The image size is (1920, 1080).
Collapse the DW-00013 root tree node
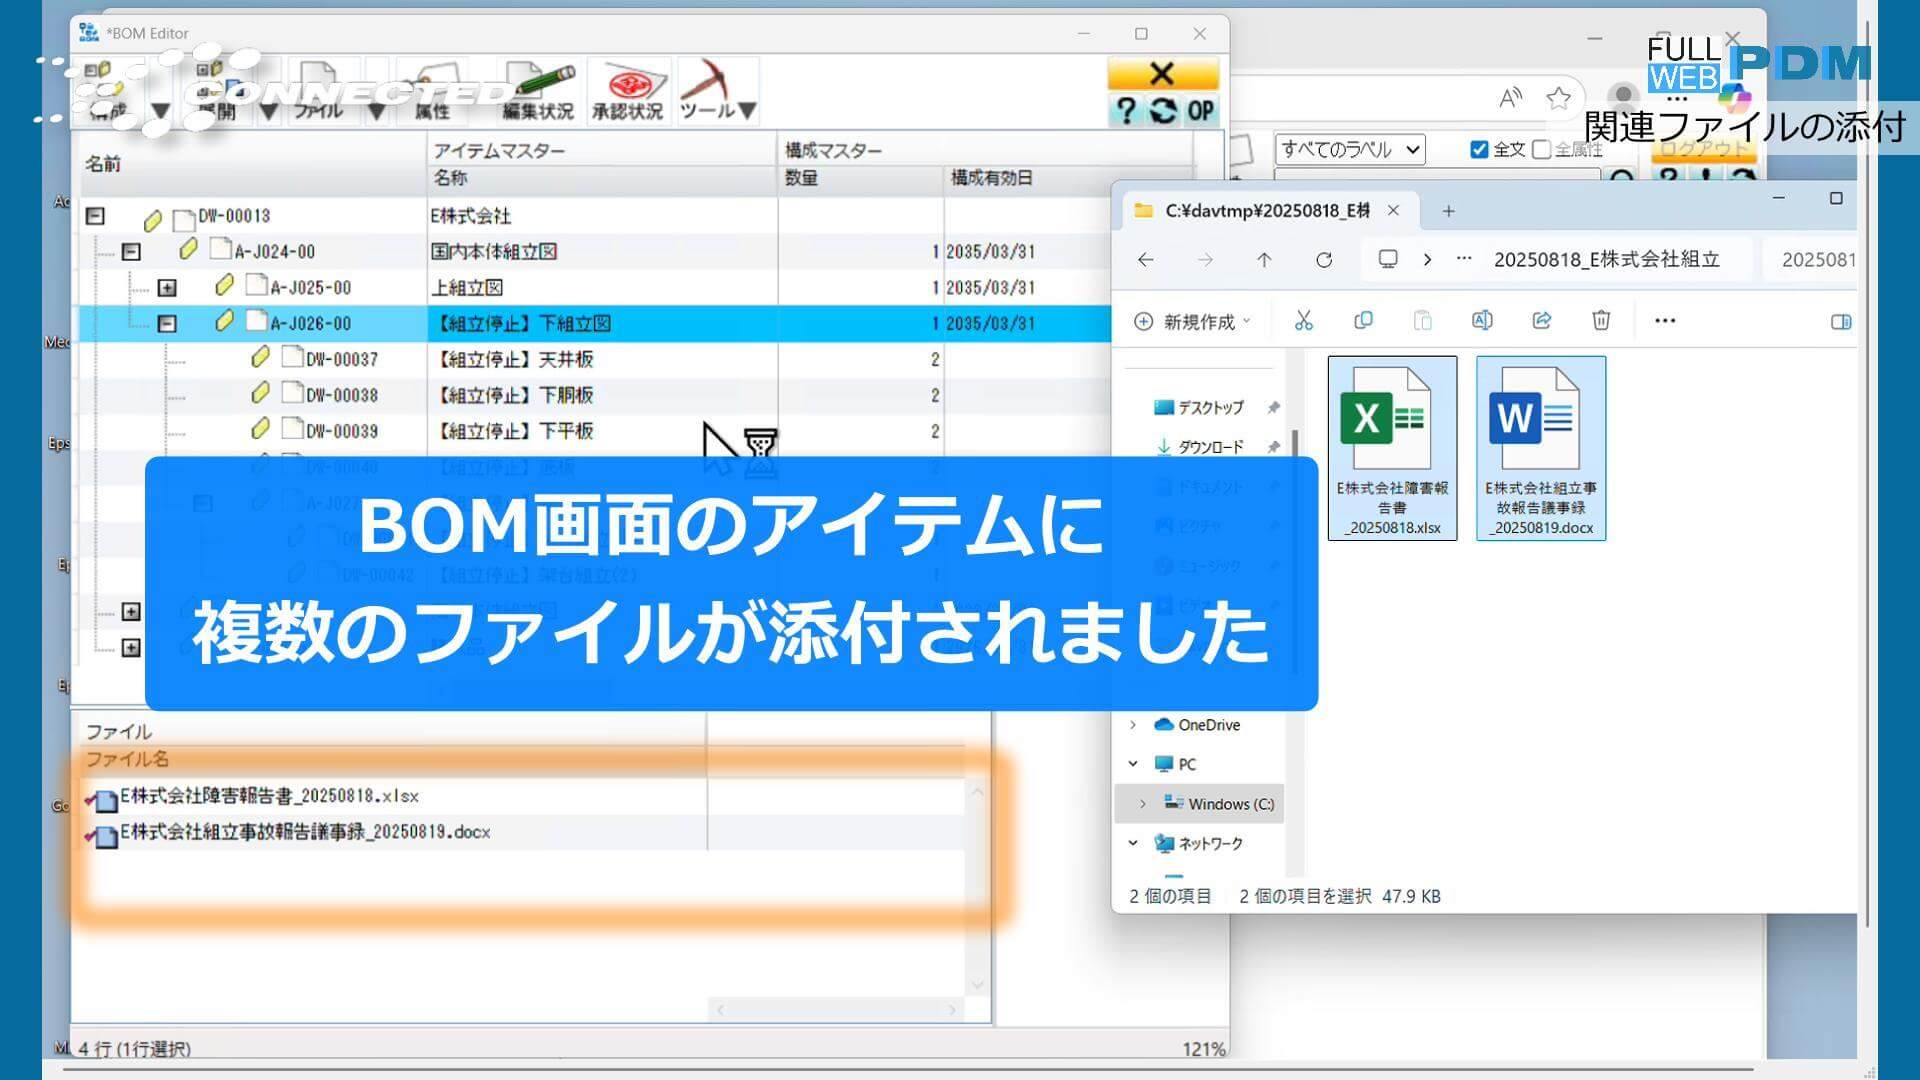tap(93, 215)
